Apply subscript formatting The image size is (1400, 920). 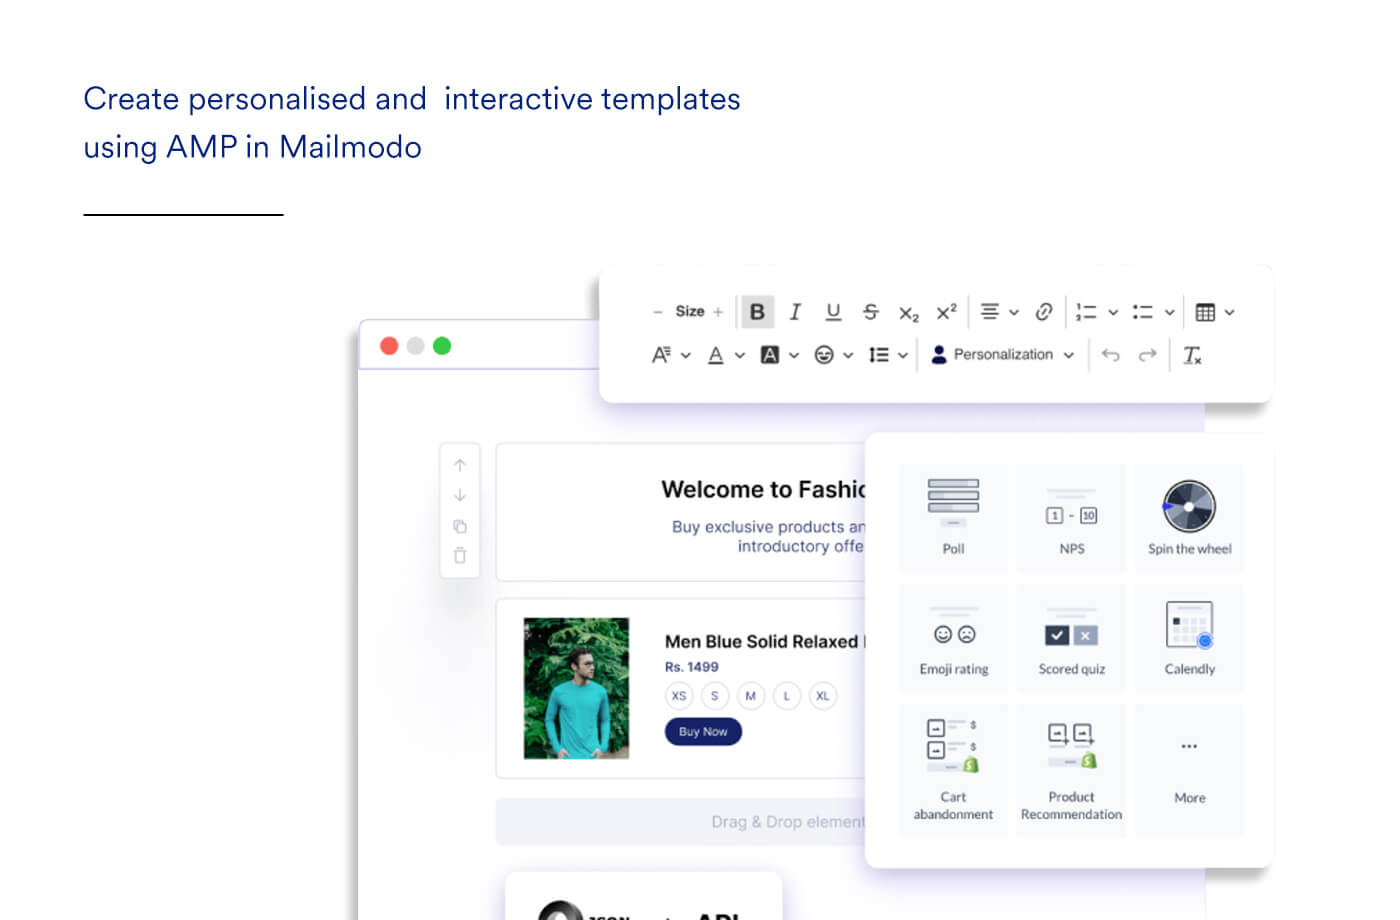coord(908,313)
